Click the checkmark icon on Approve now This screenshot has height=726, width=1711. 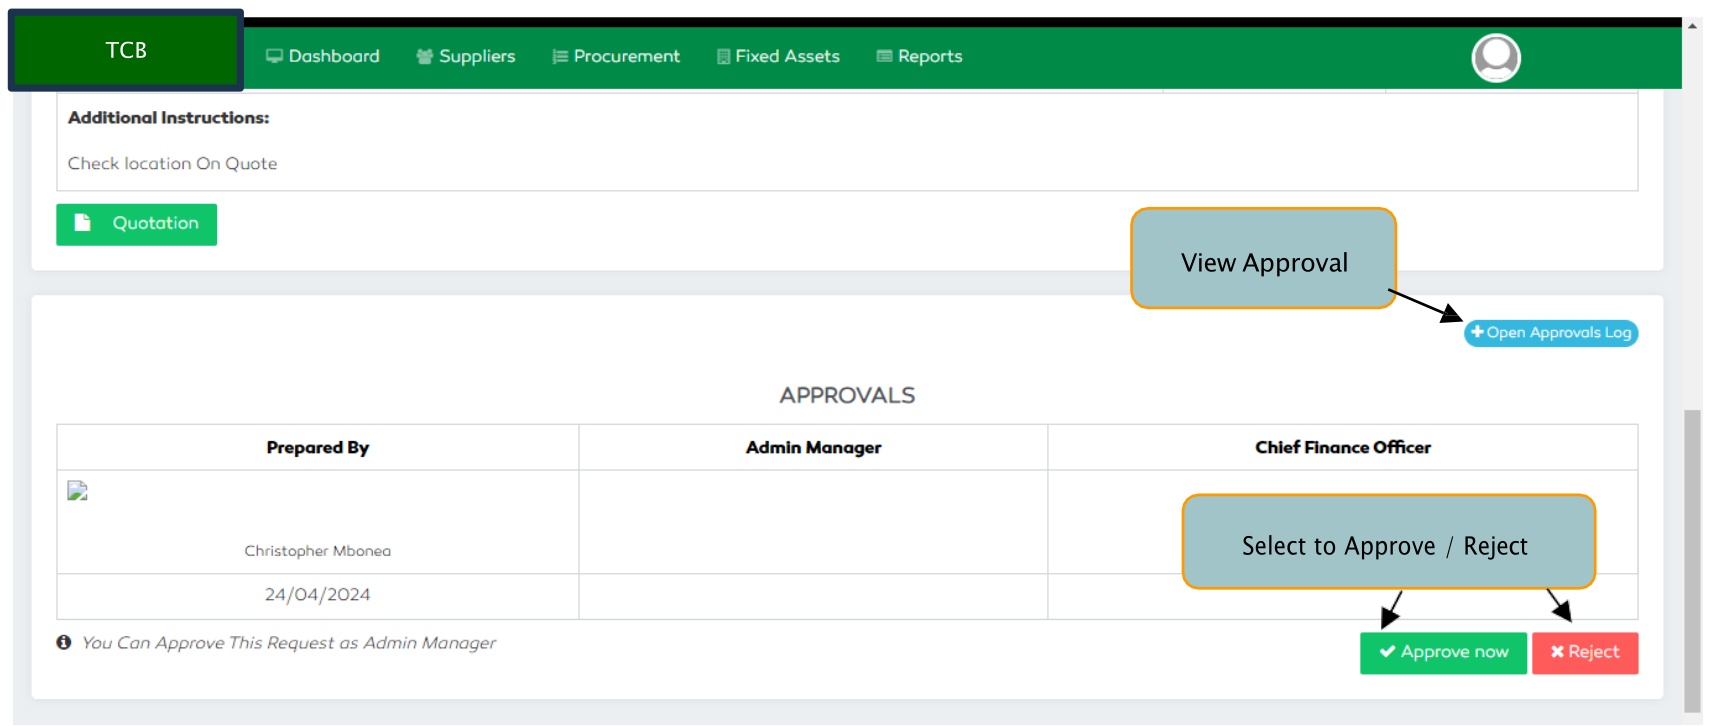click(1387, 652)
